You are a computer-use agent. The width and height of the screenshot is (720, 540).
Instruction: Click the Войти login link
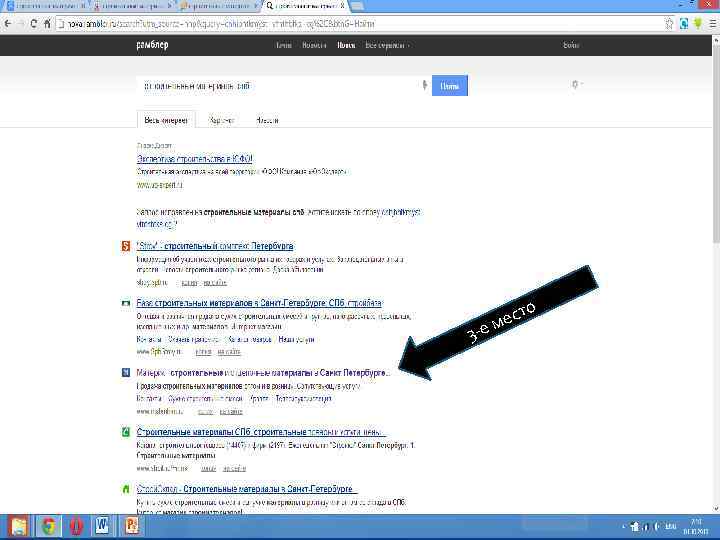571,45
